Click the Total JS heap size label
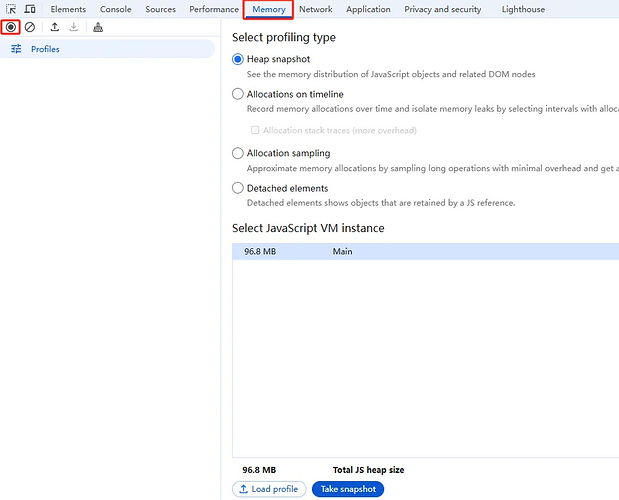The image size is (619, 500). coord(368,470)
